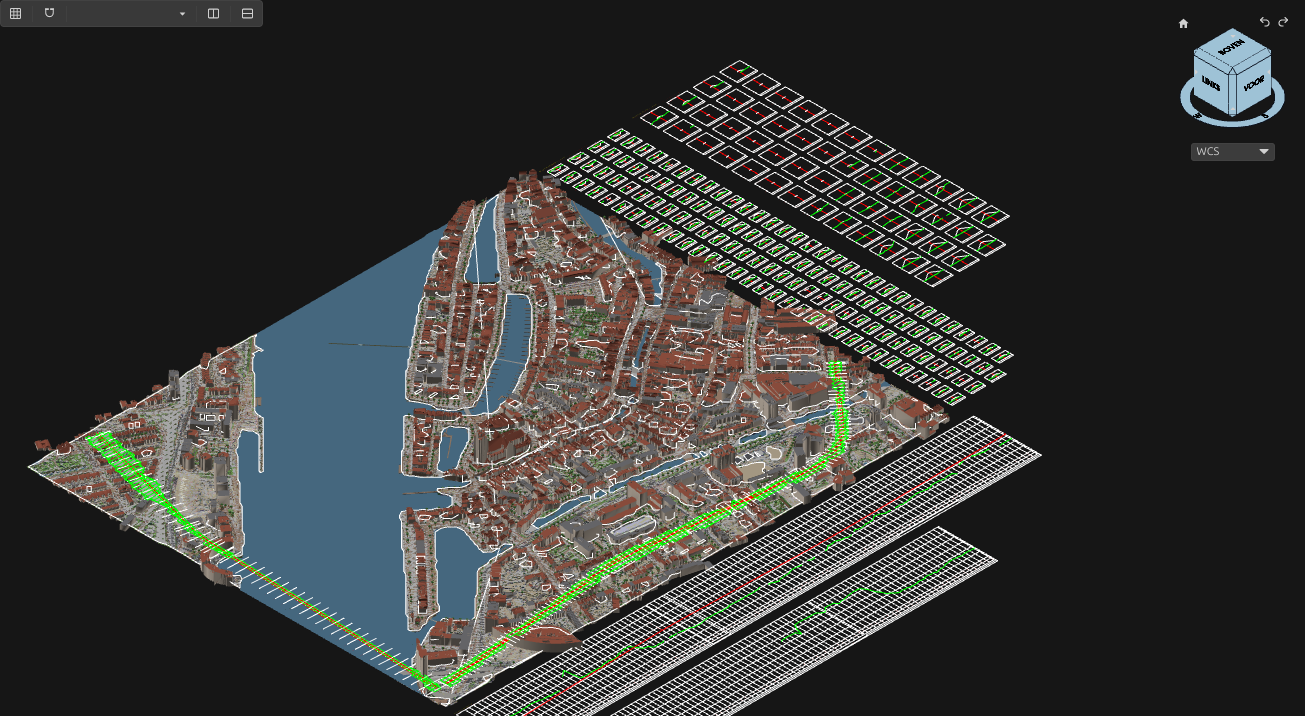1305x716 pixels.
Task: Toggle the snap magnet icon
Action: (49, 14)
